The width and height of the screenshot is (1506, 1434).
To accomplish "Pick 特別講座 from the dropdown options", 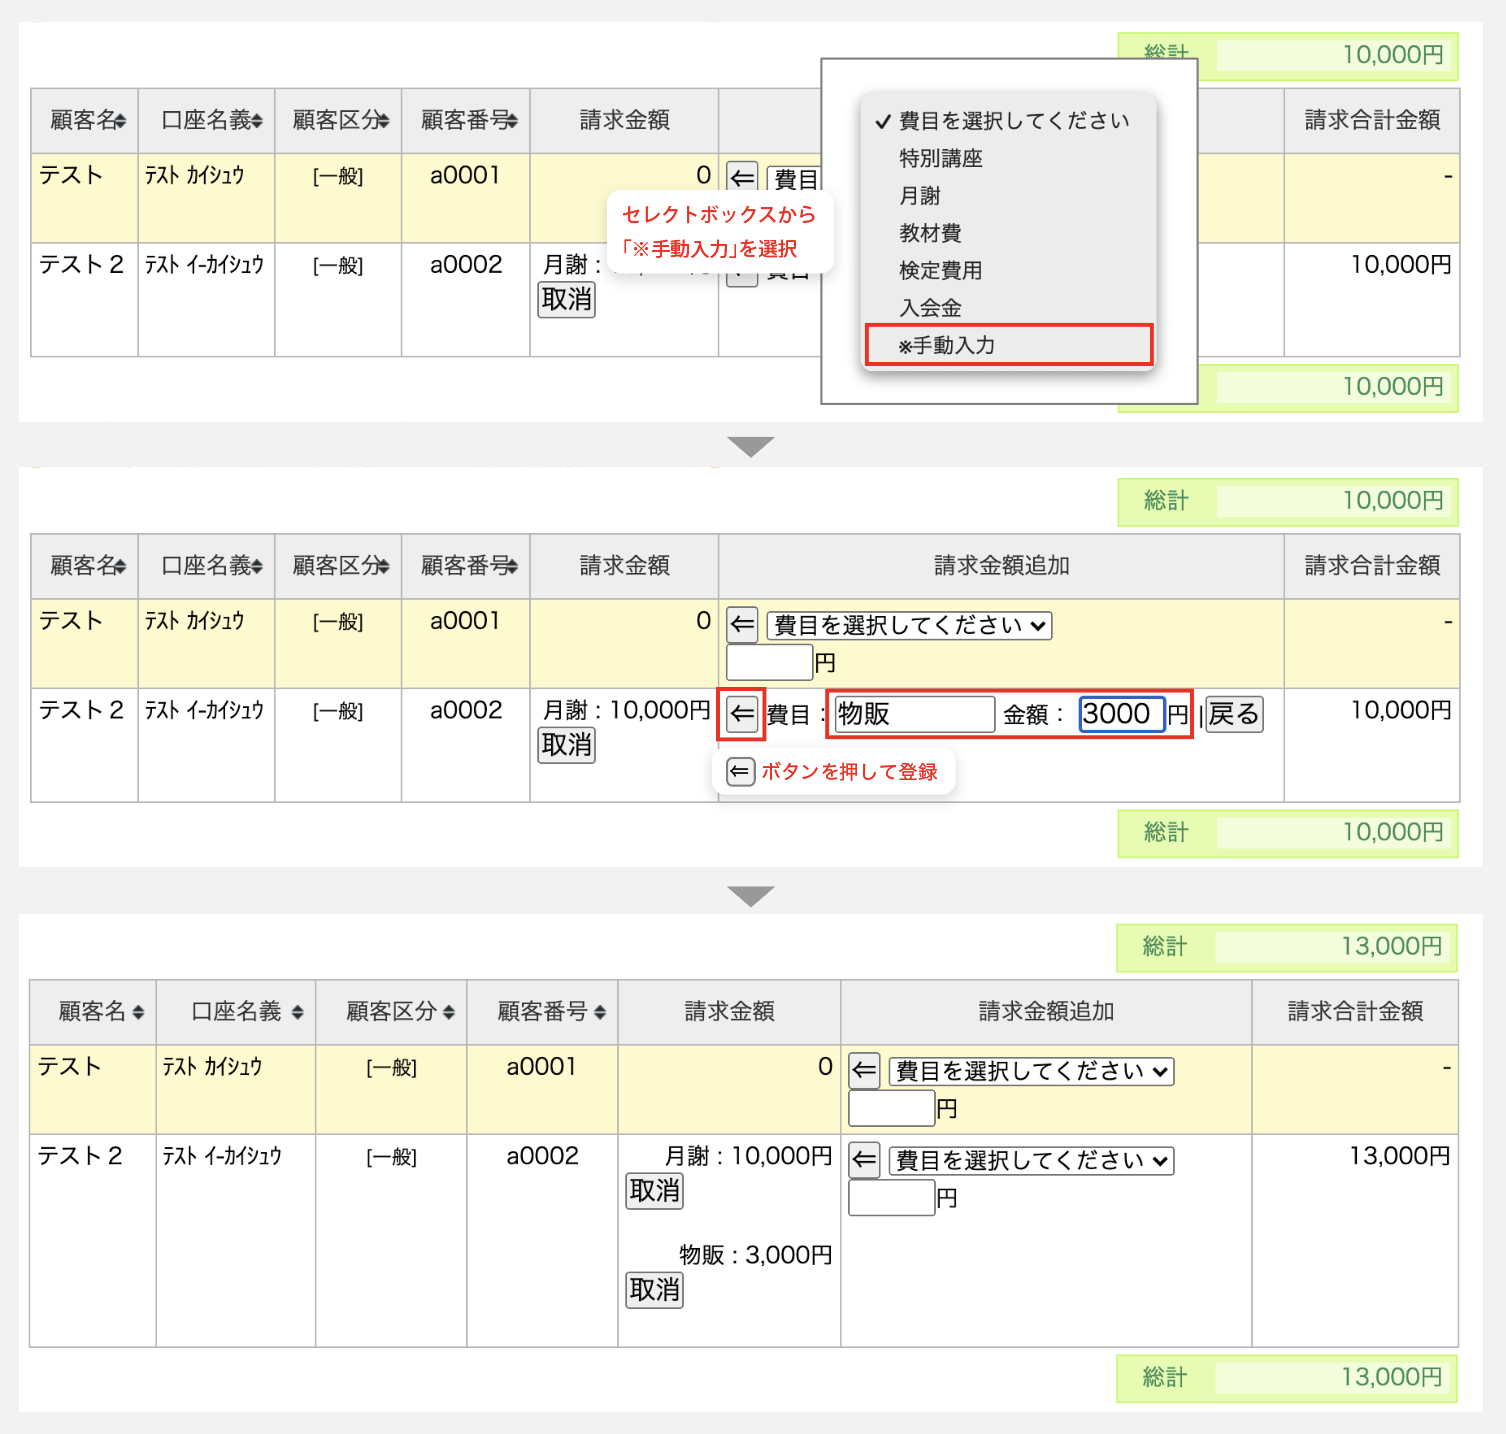I will tap(940, 158).
